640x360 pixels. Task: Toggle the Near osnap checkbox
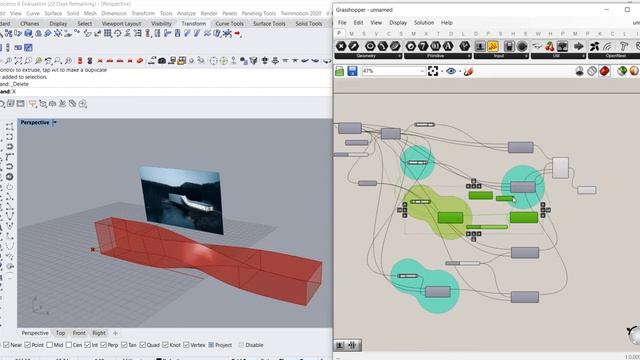pos(6,345)
